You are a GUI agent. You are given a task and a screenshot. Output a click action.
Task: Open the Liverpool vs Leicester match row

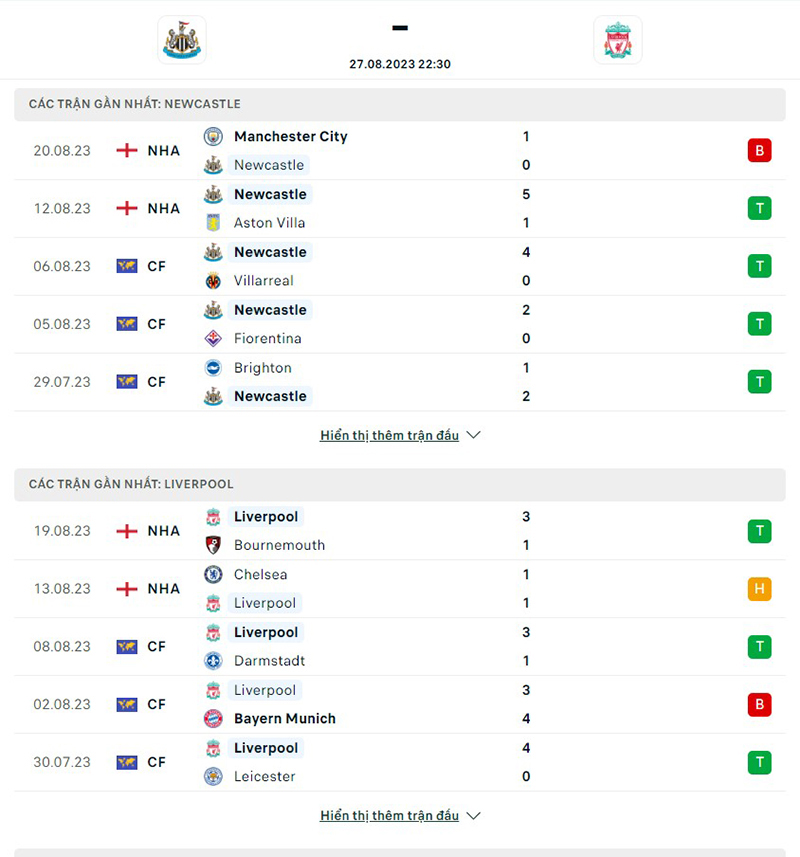pos(400,762)
